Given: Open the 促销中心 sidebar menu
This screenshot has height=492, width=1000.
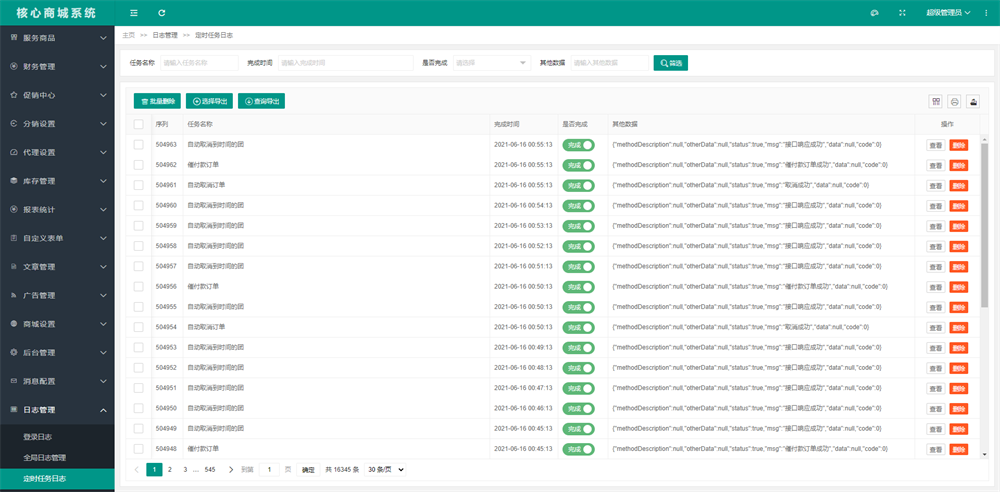Looking at the screenshot, I should coord(57,95).
